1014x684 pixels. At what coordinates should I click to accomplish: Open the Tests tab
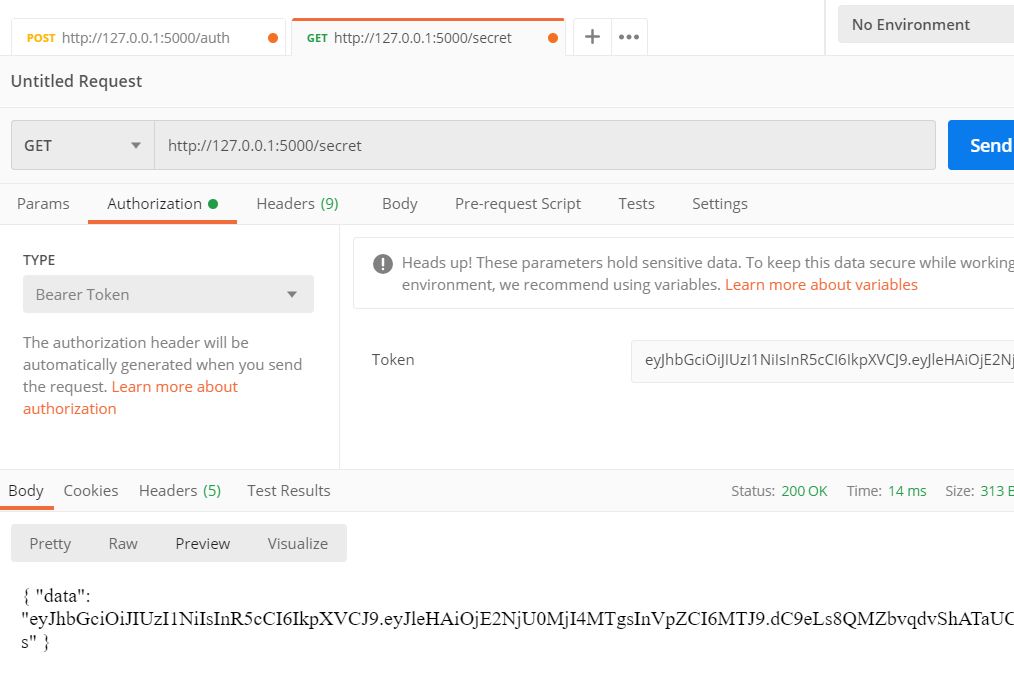[x=636, y=204]
